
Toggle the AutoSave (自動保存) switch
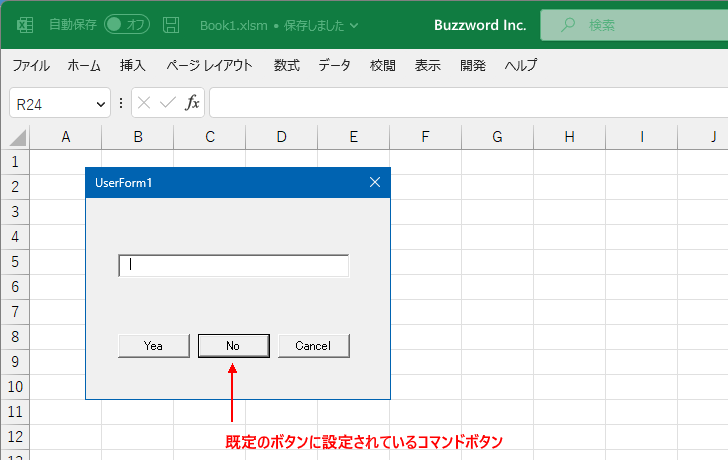[127, 25]
